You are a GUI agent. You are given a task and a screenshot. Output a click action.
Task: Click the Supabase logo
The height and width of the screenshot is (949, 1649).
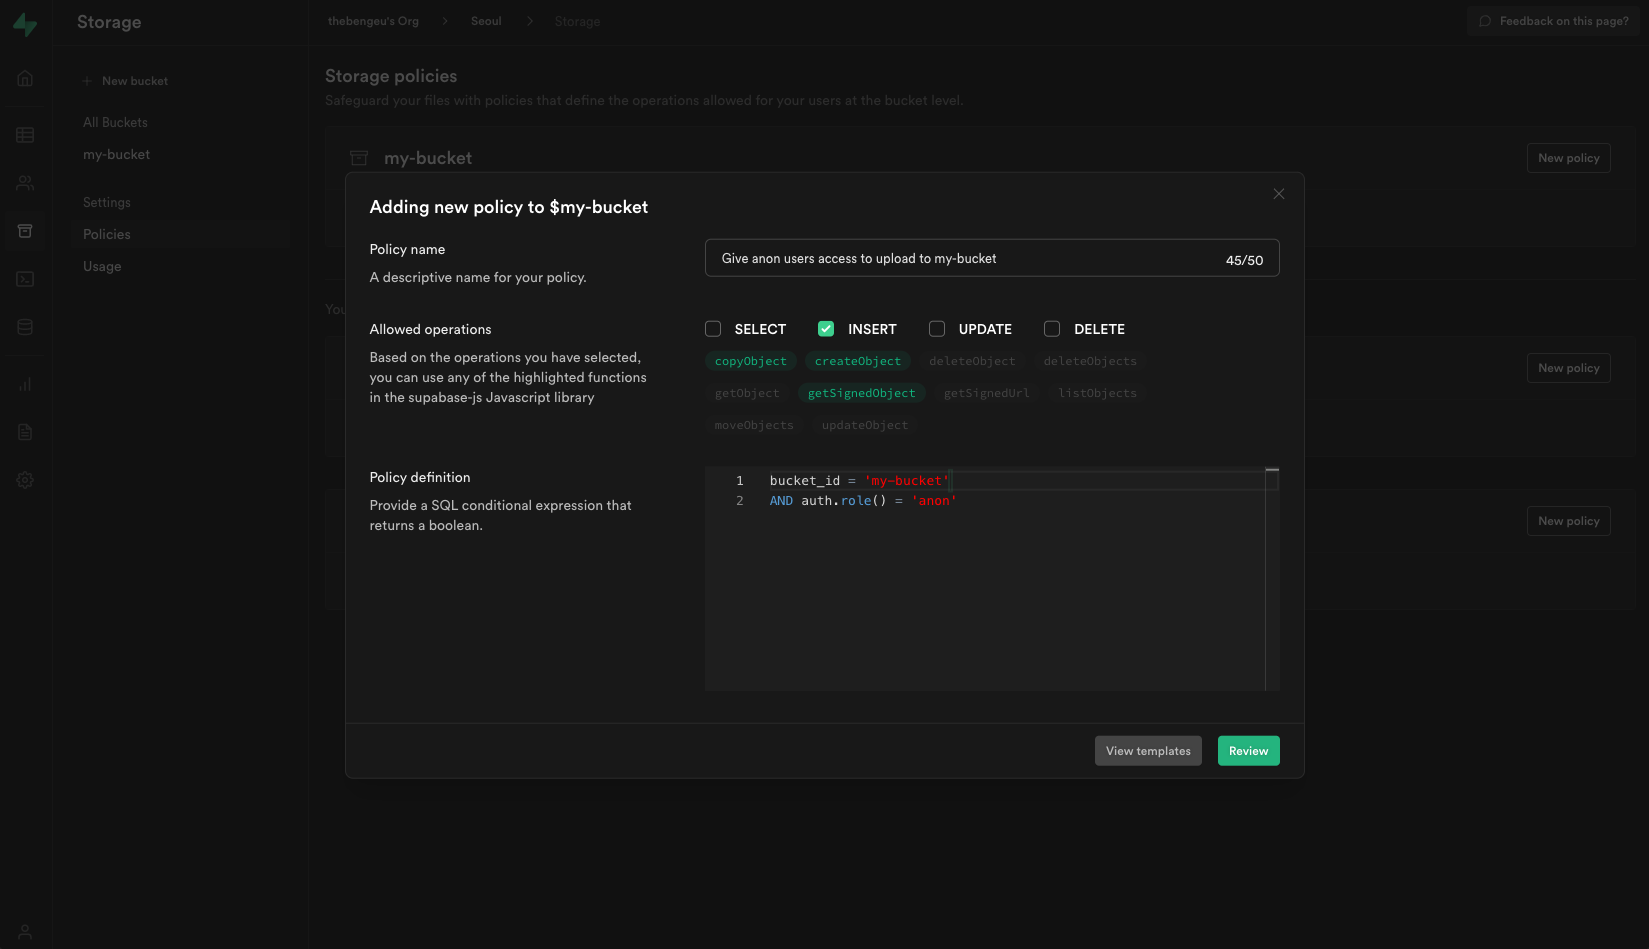[x=24, y=24]
